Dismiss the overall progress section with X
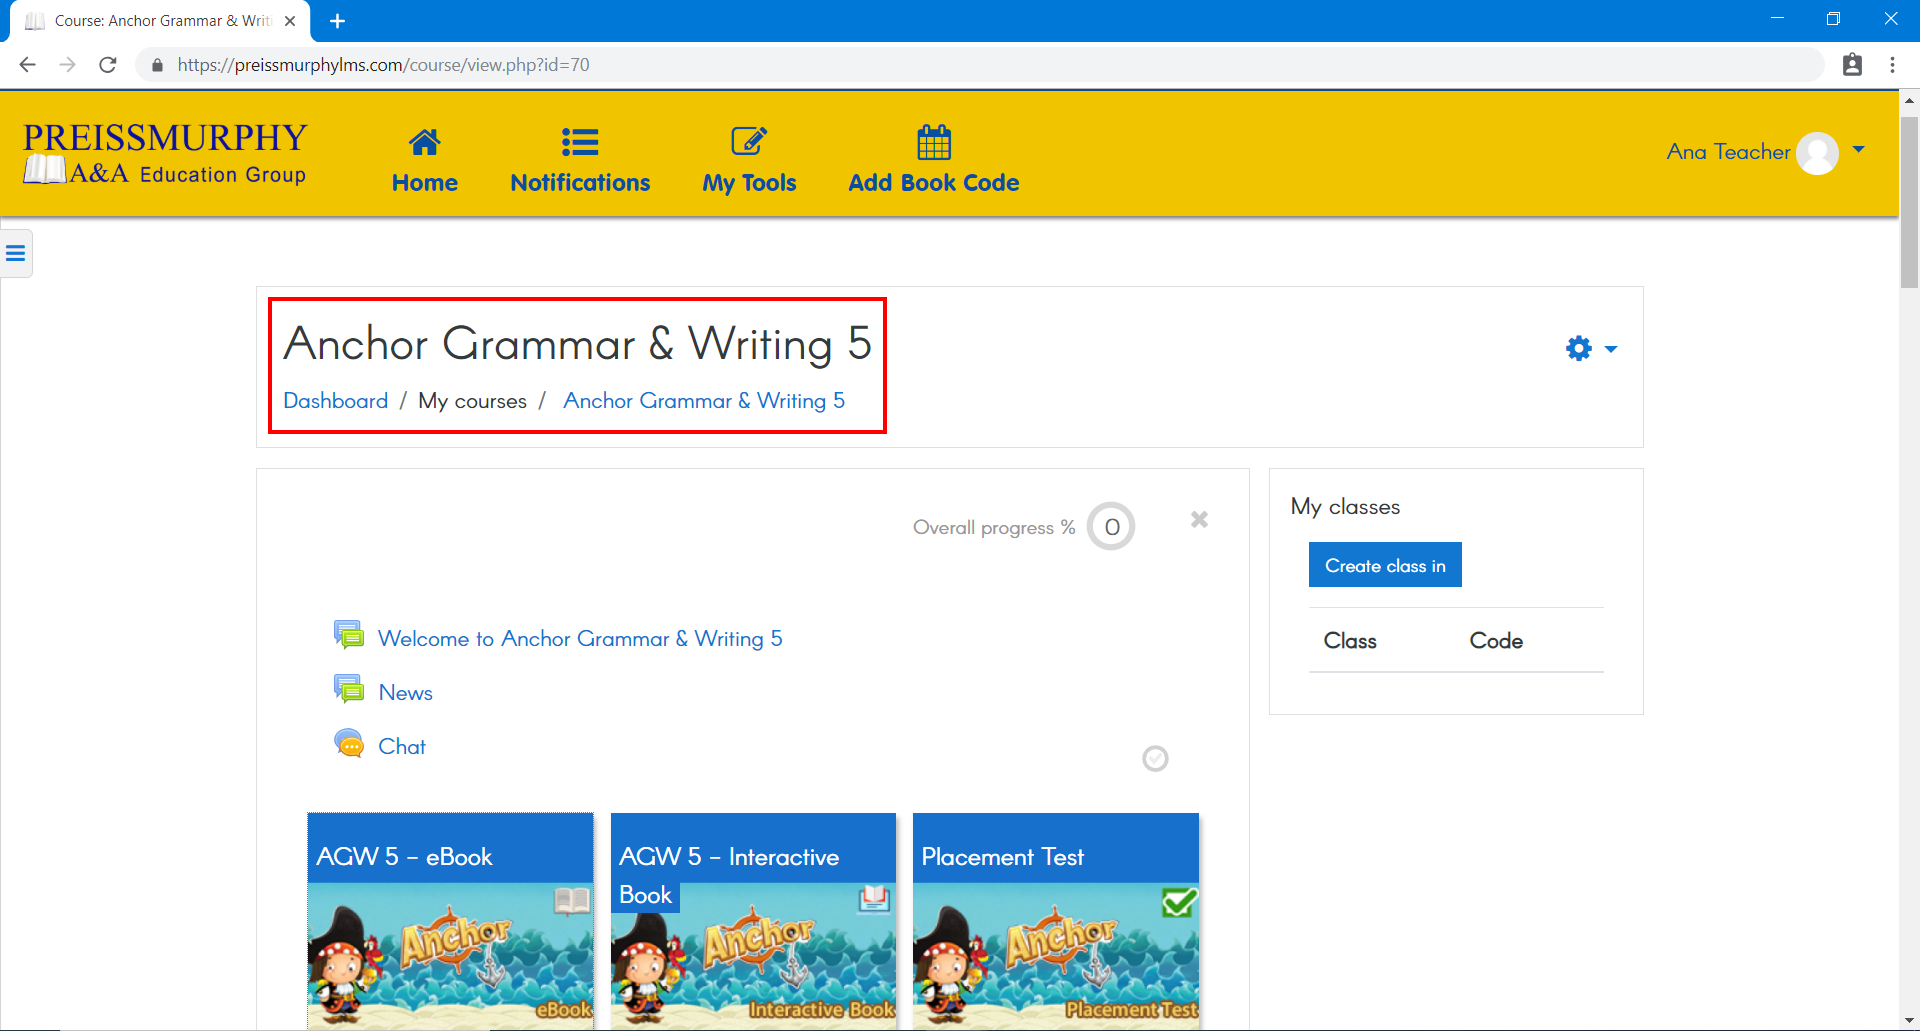The image size is (1920, 1031). coord(1199,519)
